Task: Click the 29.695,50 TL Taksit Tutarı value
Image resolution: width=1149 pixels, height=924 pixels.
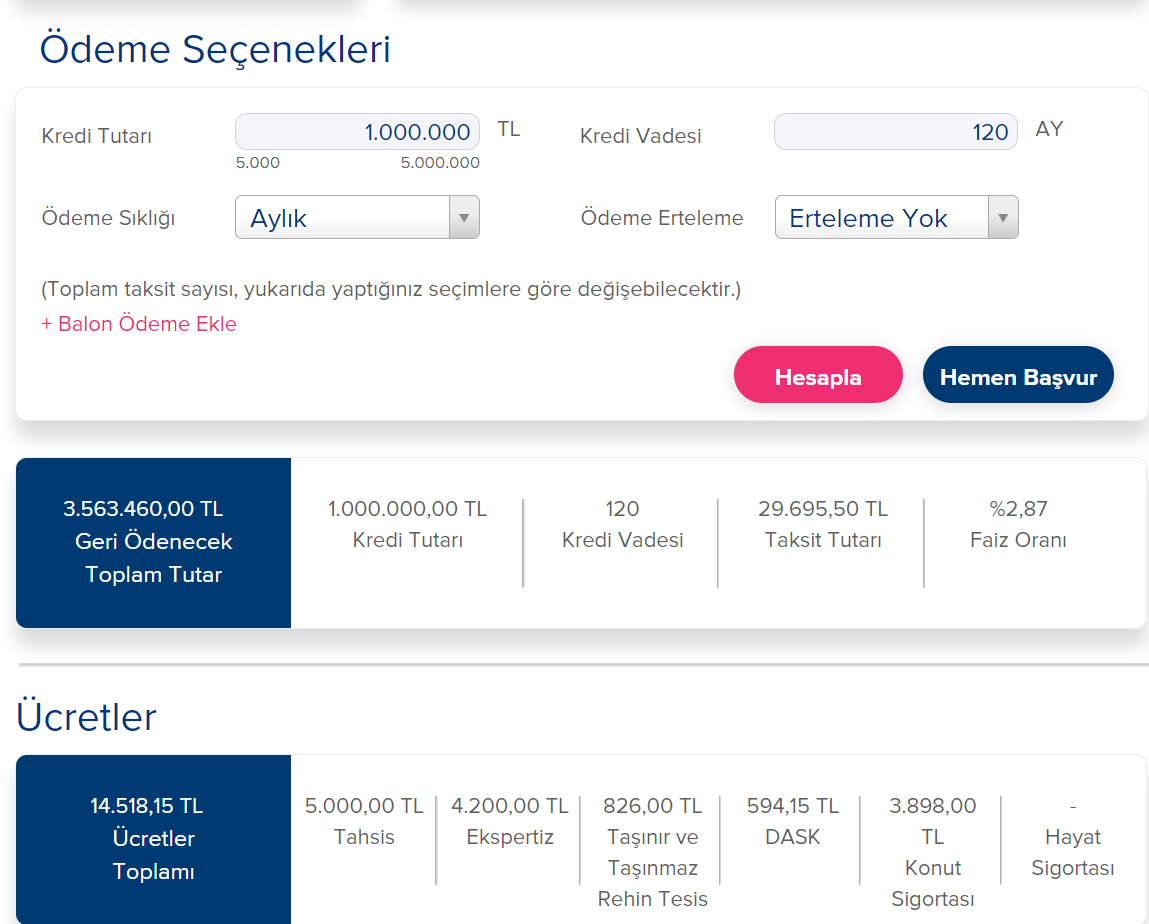Action: 822,524
